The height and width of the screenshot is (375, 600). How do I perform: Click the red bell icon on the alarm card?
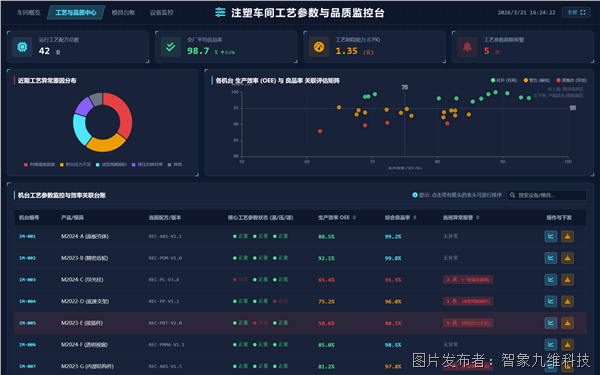tap(467, 47)
